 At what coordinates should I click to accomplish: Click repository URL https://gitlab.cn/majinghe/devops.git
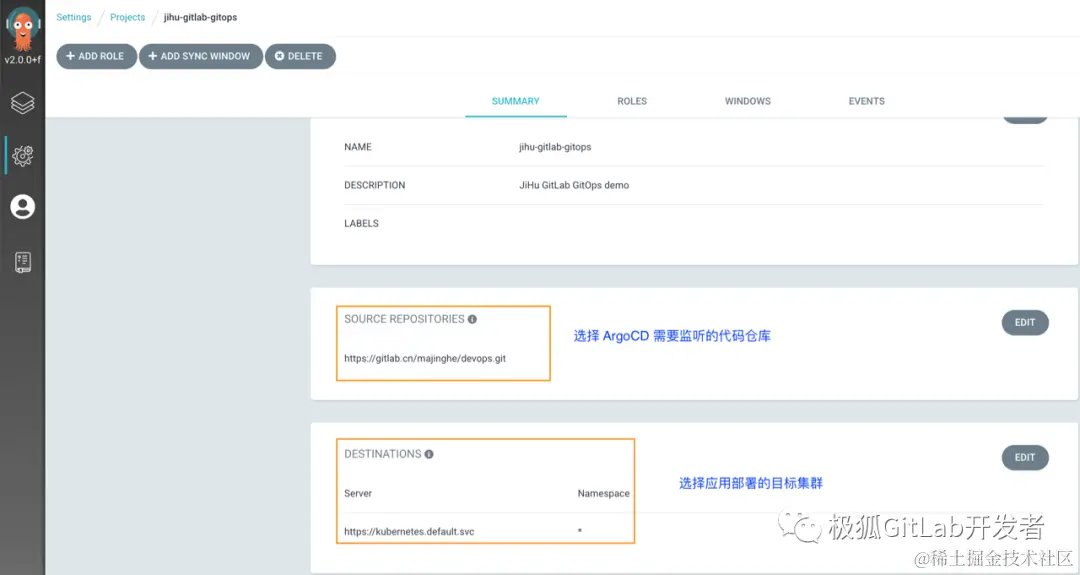[425, 358]
